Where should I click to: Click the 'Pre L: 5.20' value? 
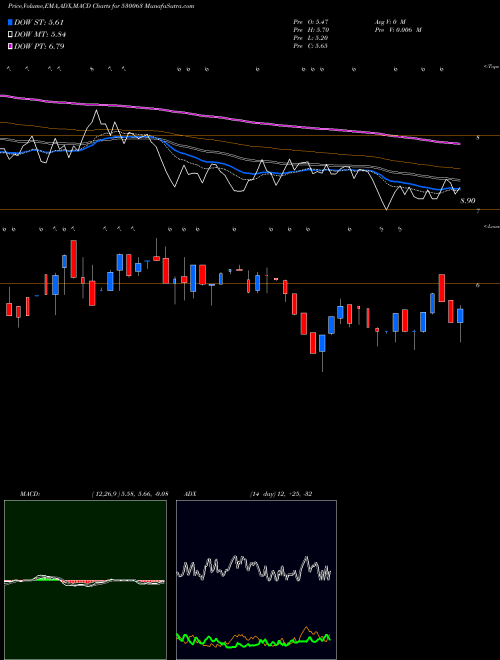pyautogui.click(x=311, y=38)
